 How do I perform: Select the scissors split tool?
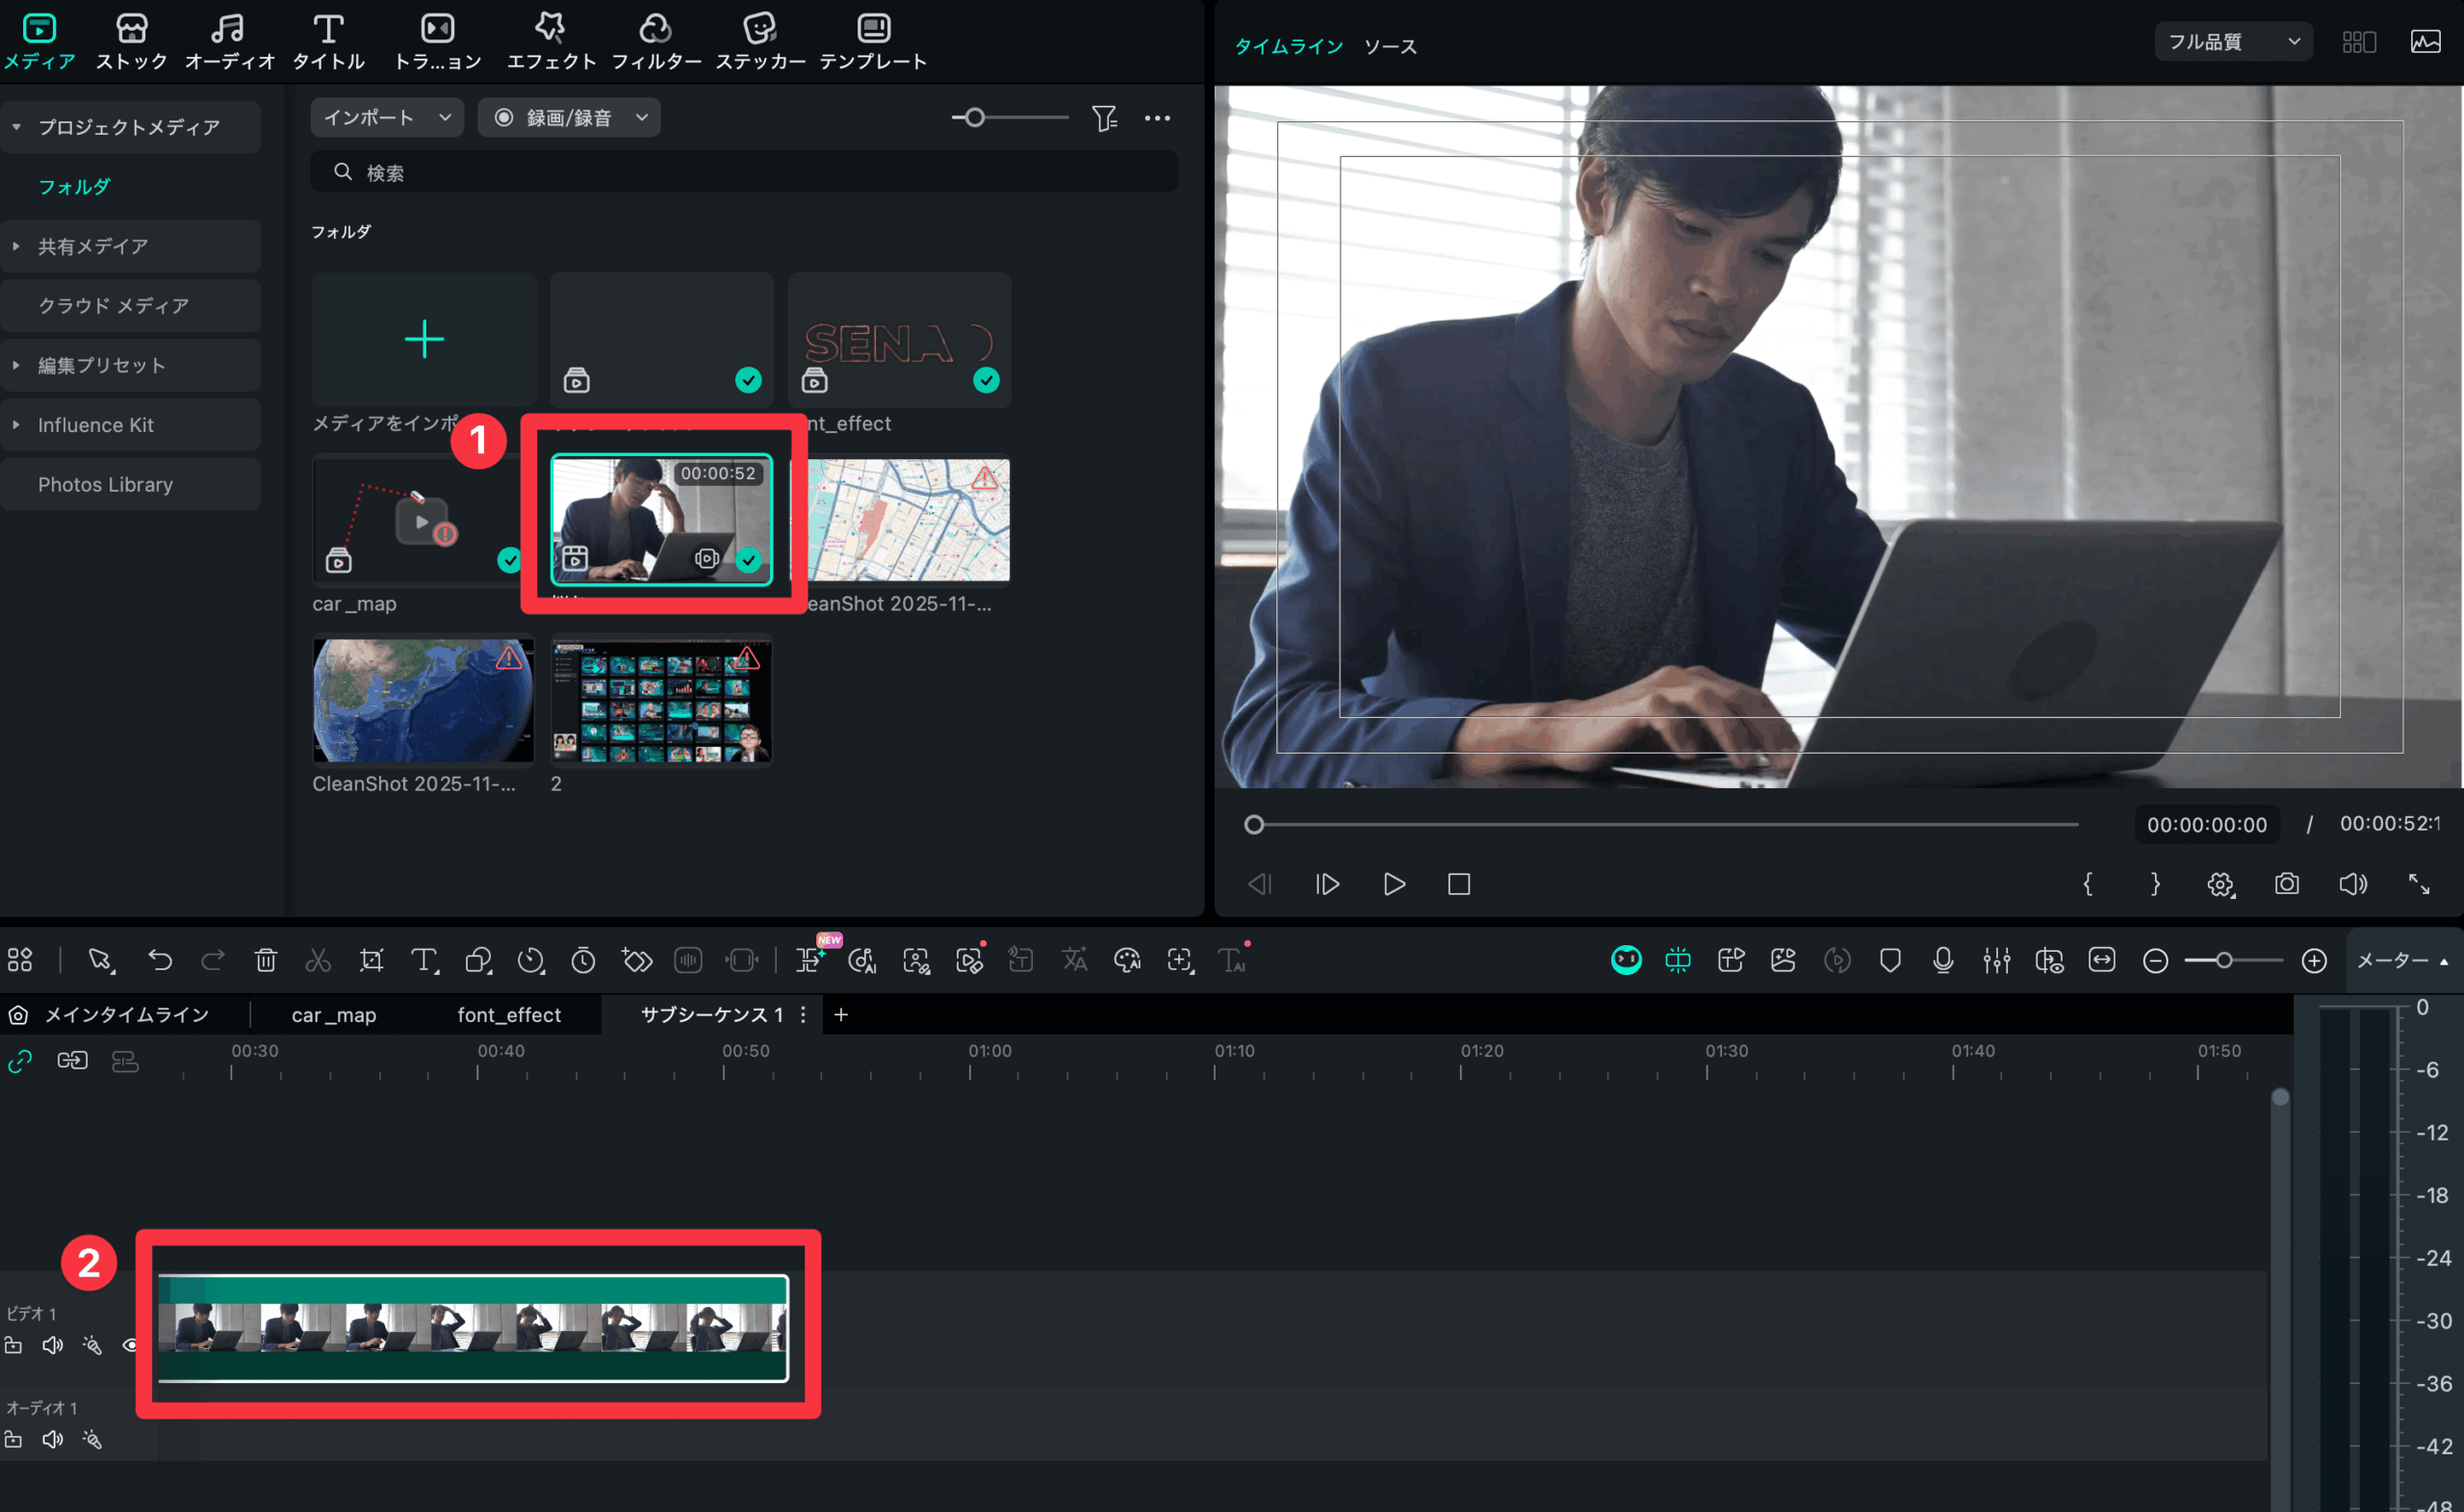[318, 960]
